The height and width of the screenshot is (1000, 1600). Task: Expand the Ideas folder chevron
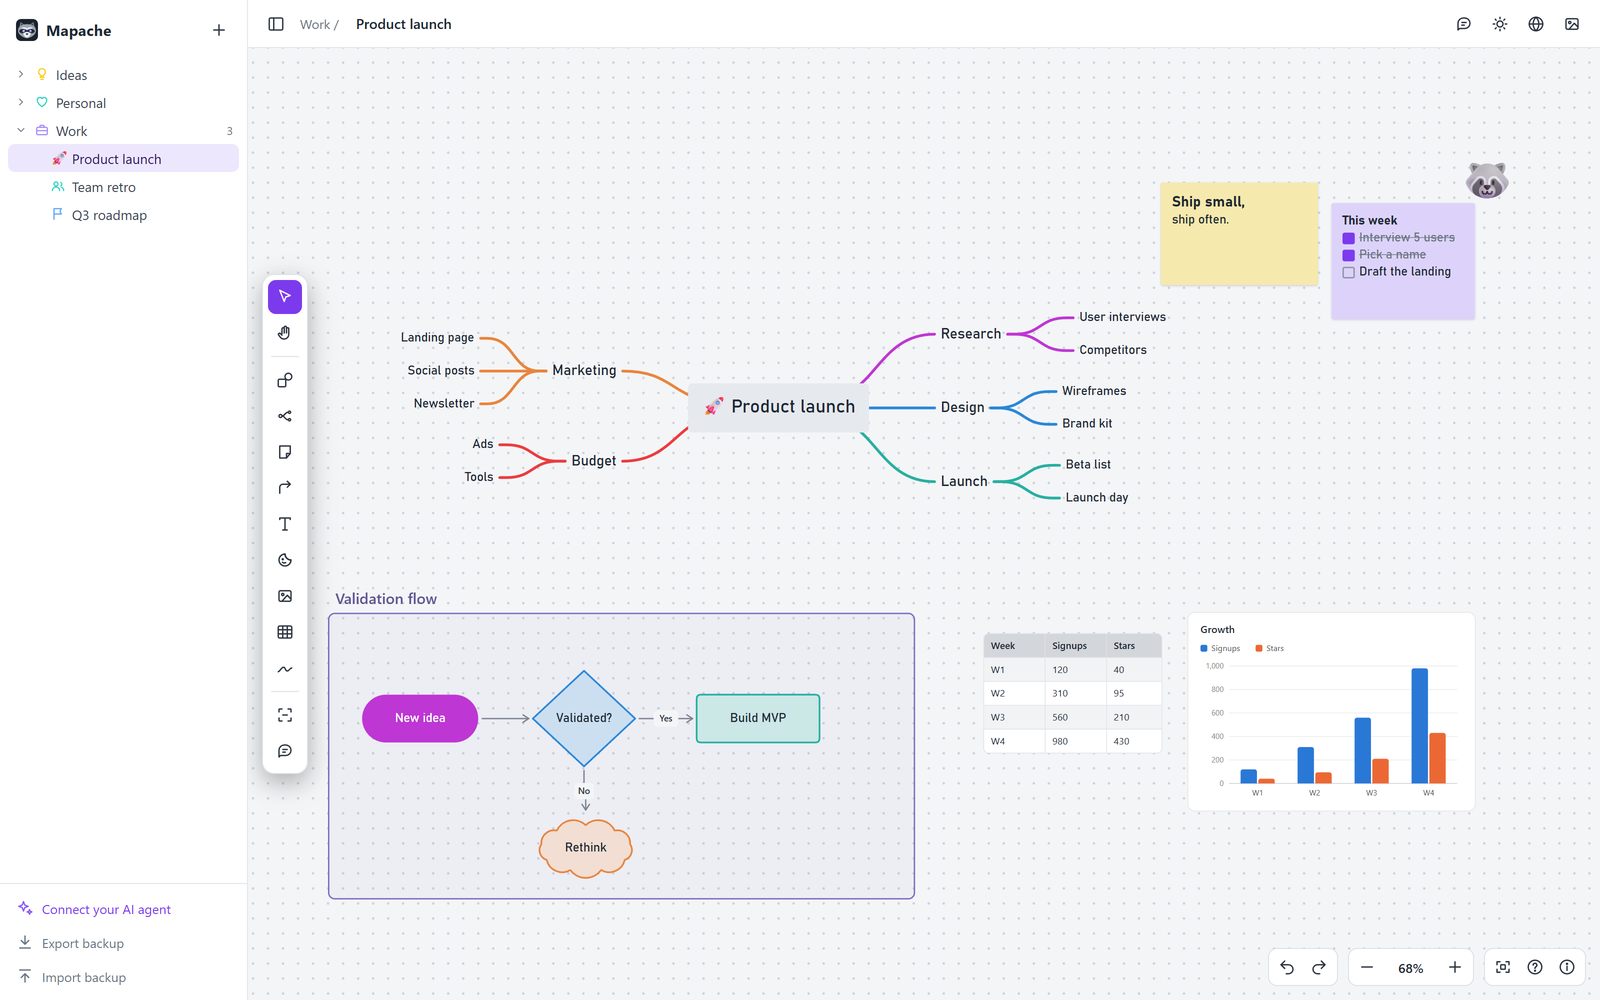coord(21,74)
